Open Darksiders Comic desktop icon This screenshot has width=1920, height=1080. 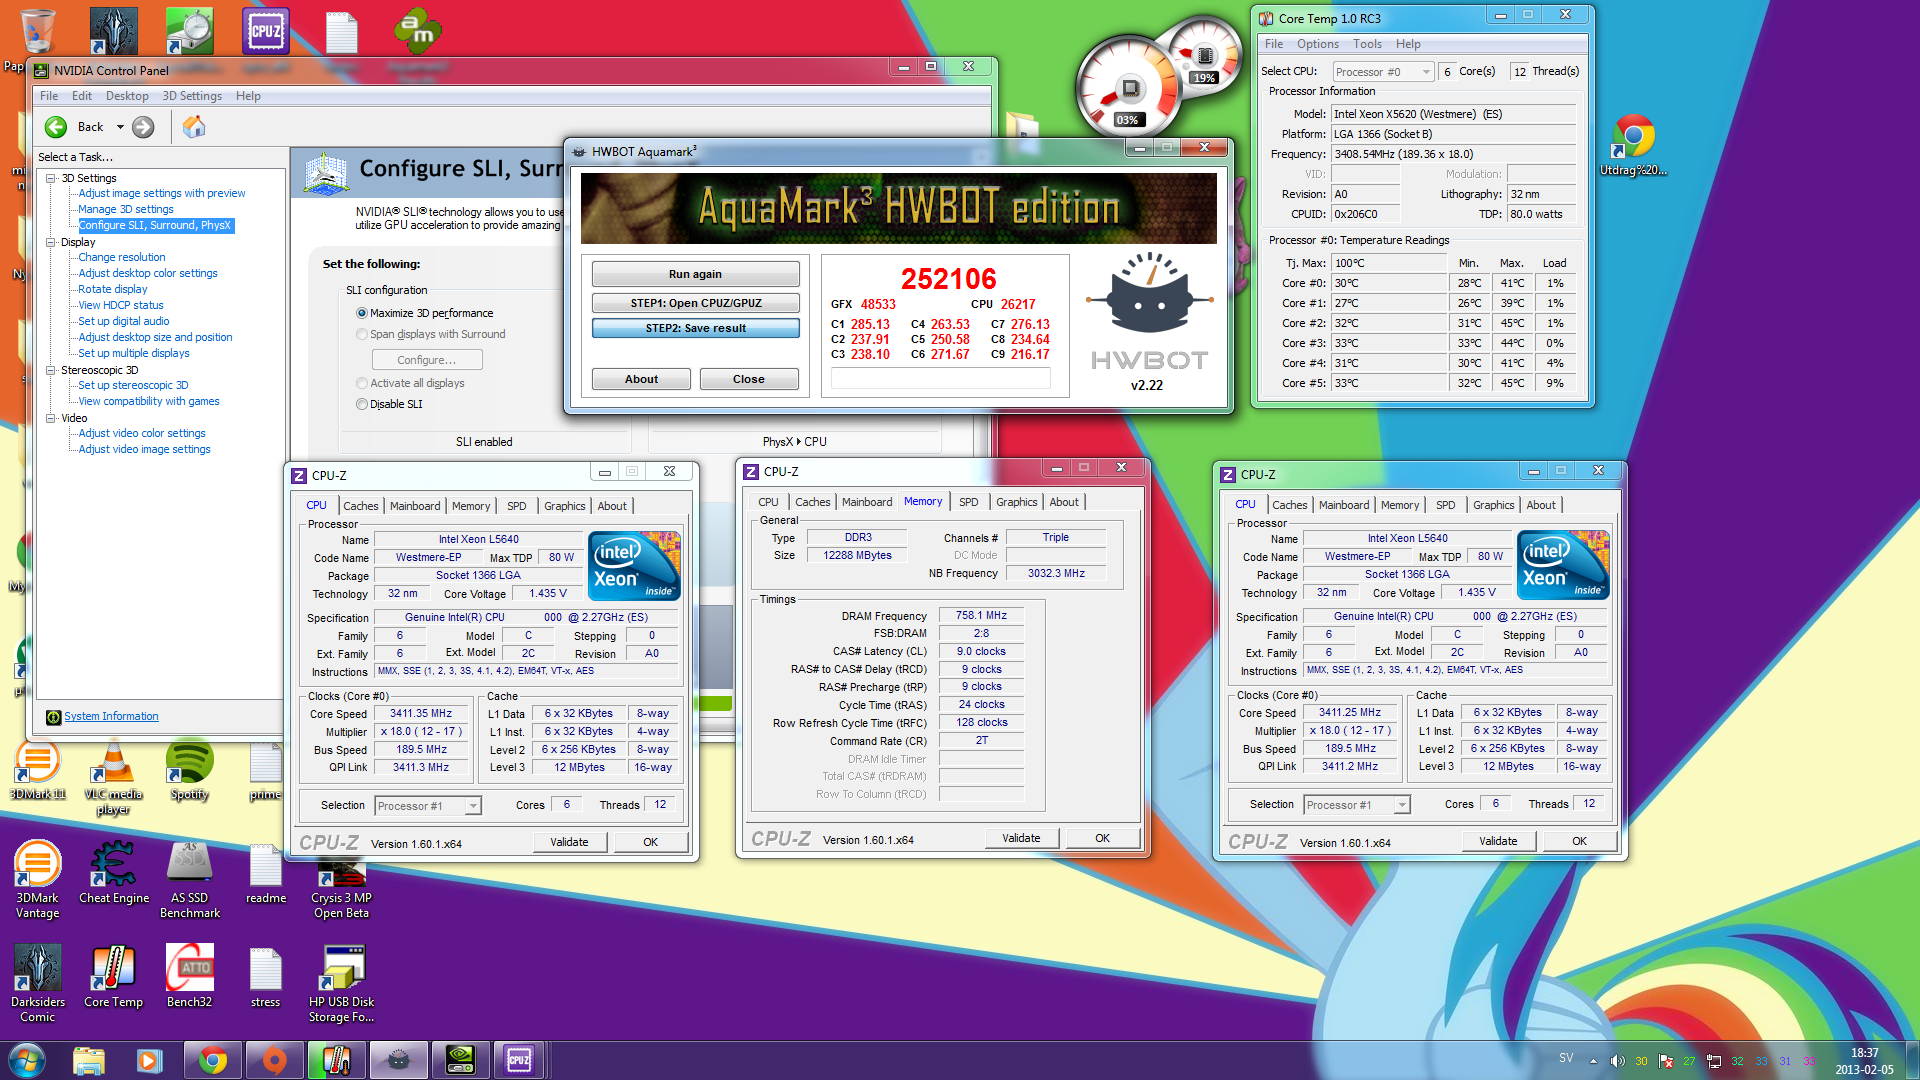[x=37, y=984]
